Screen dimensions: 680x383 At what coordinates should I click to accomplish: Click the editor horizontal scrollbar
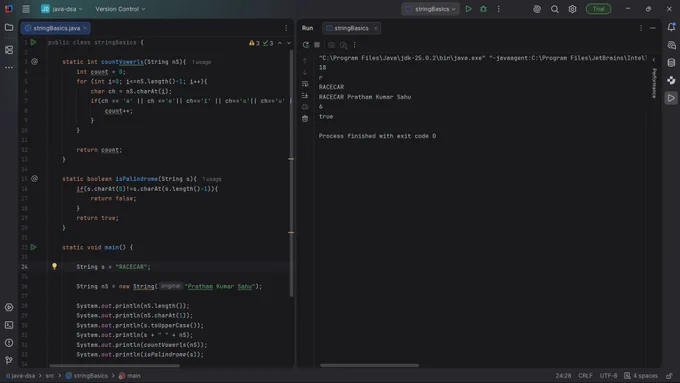114,365
